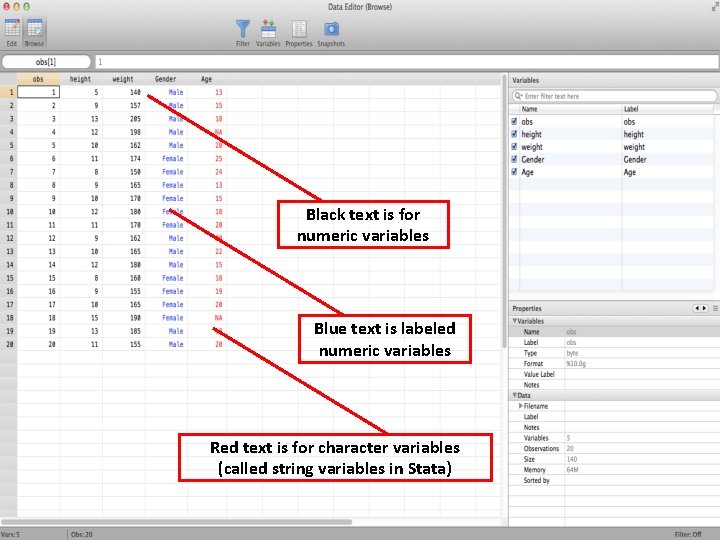Select weight value 190 in row 18
The image size is (720, 540).
[123, 318]
